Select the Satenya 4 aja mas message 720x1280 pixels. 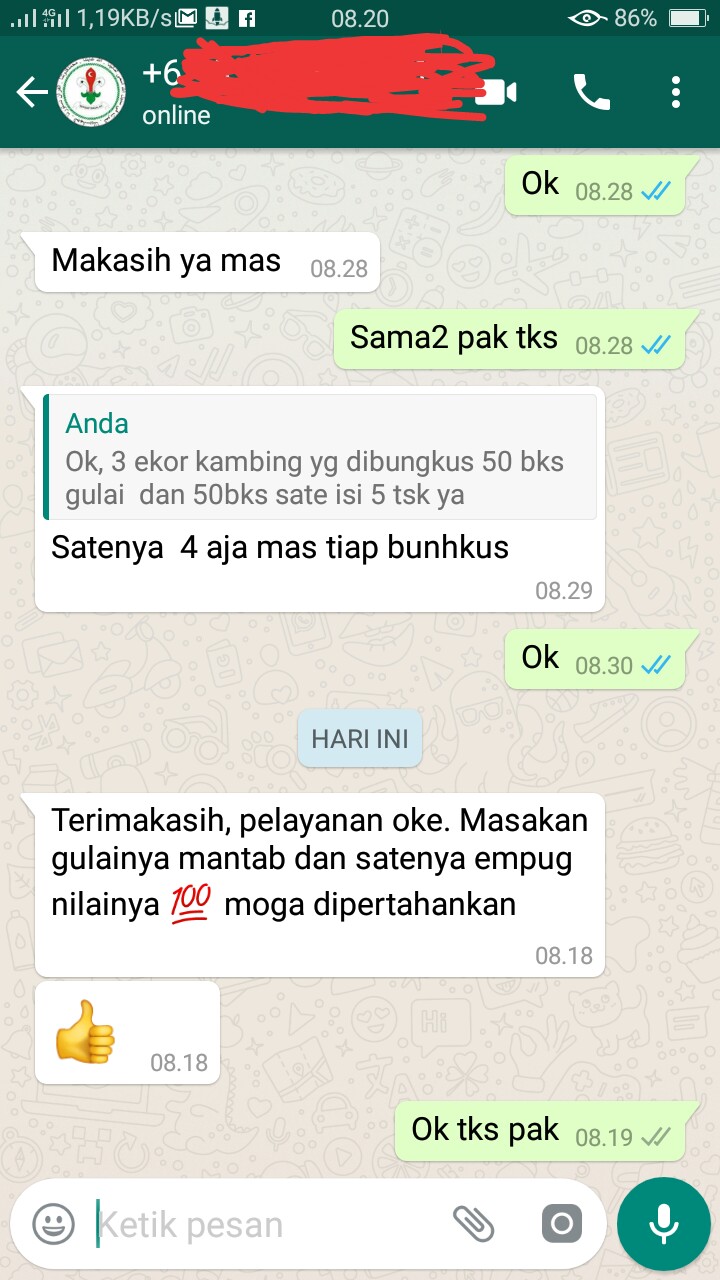coord(320,498)
